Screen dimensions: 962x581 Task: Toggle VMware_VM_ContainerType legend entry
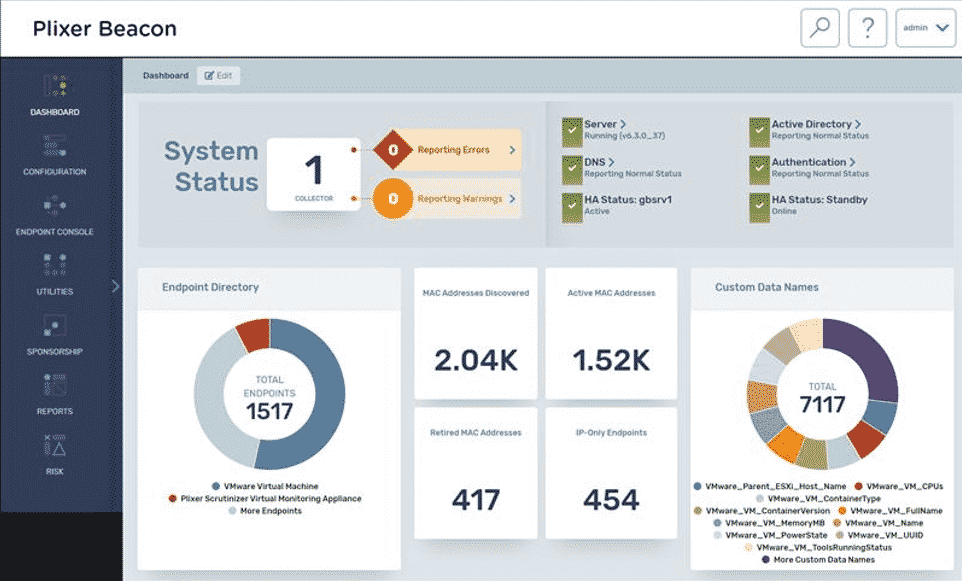pos(818,498)
